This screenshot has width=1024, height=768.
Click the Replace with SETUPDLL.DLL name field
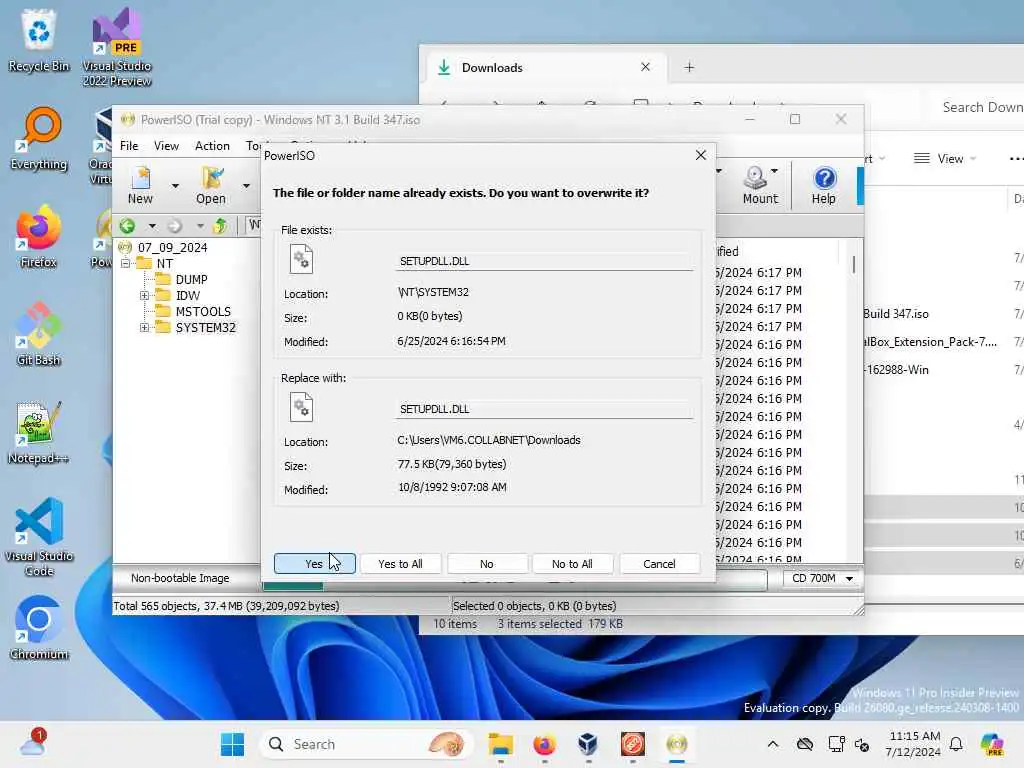[x=545, y=409]
